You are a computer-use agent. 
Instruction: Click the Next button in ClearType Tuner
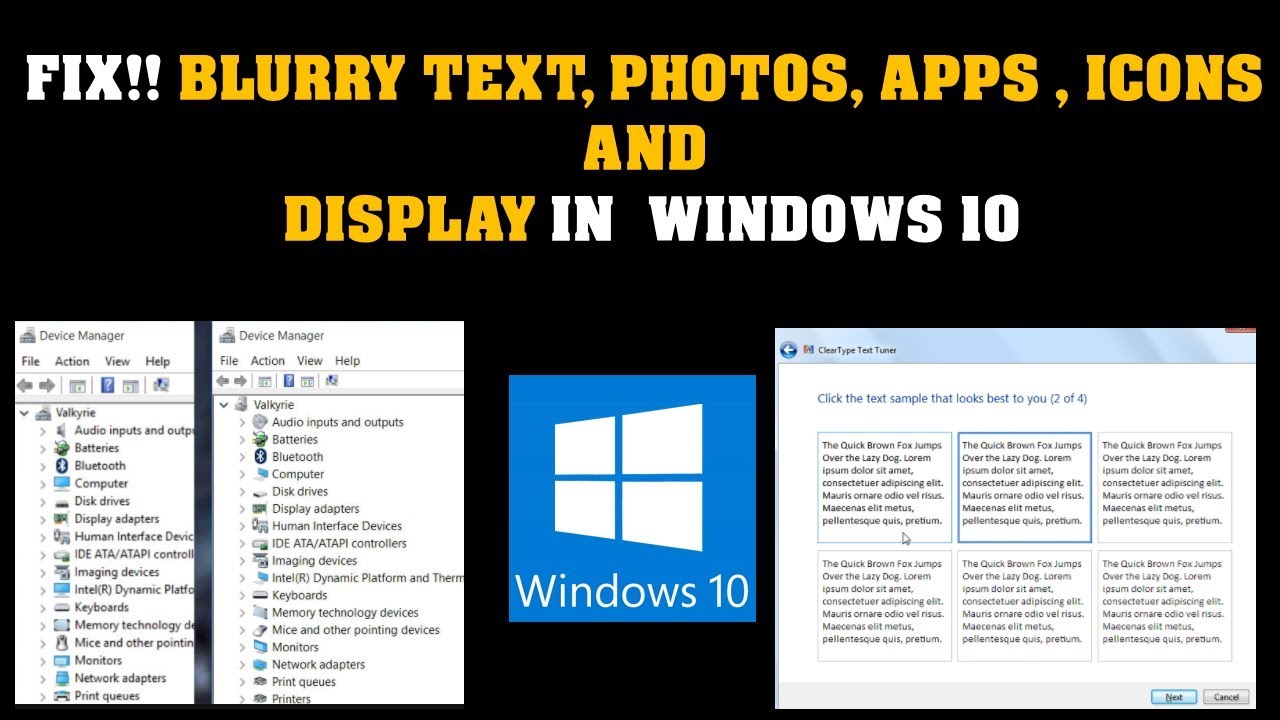1173,697
